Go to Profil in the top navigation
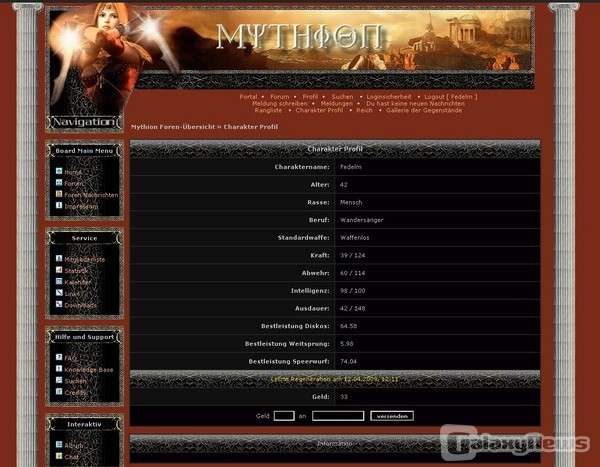Screen dimensions: 600x467 (x=310, y=97)
